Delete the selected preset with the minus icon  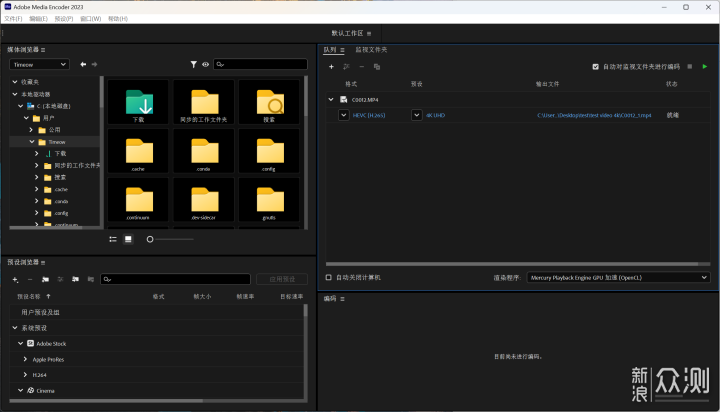(30, 279)
